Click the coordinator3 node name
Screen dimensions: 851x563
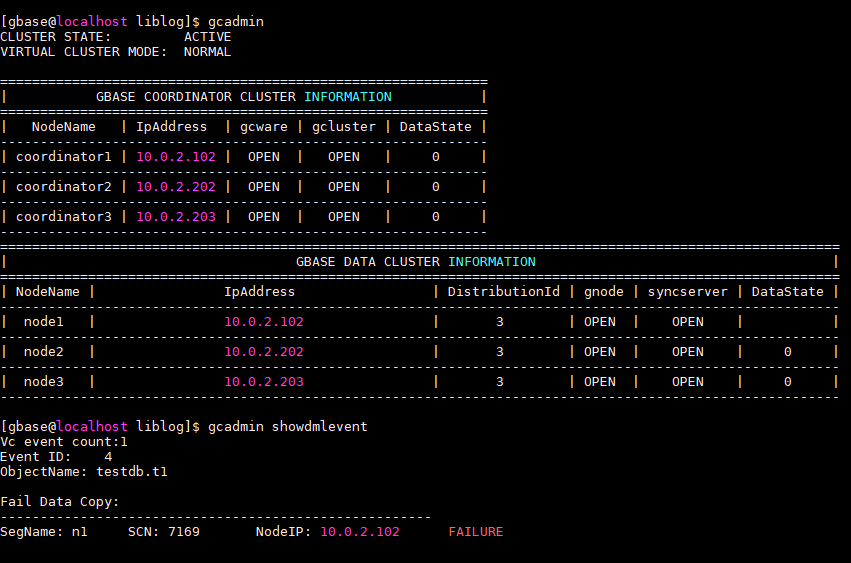tap(63, 217)
